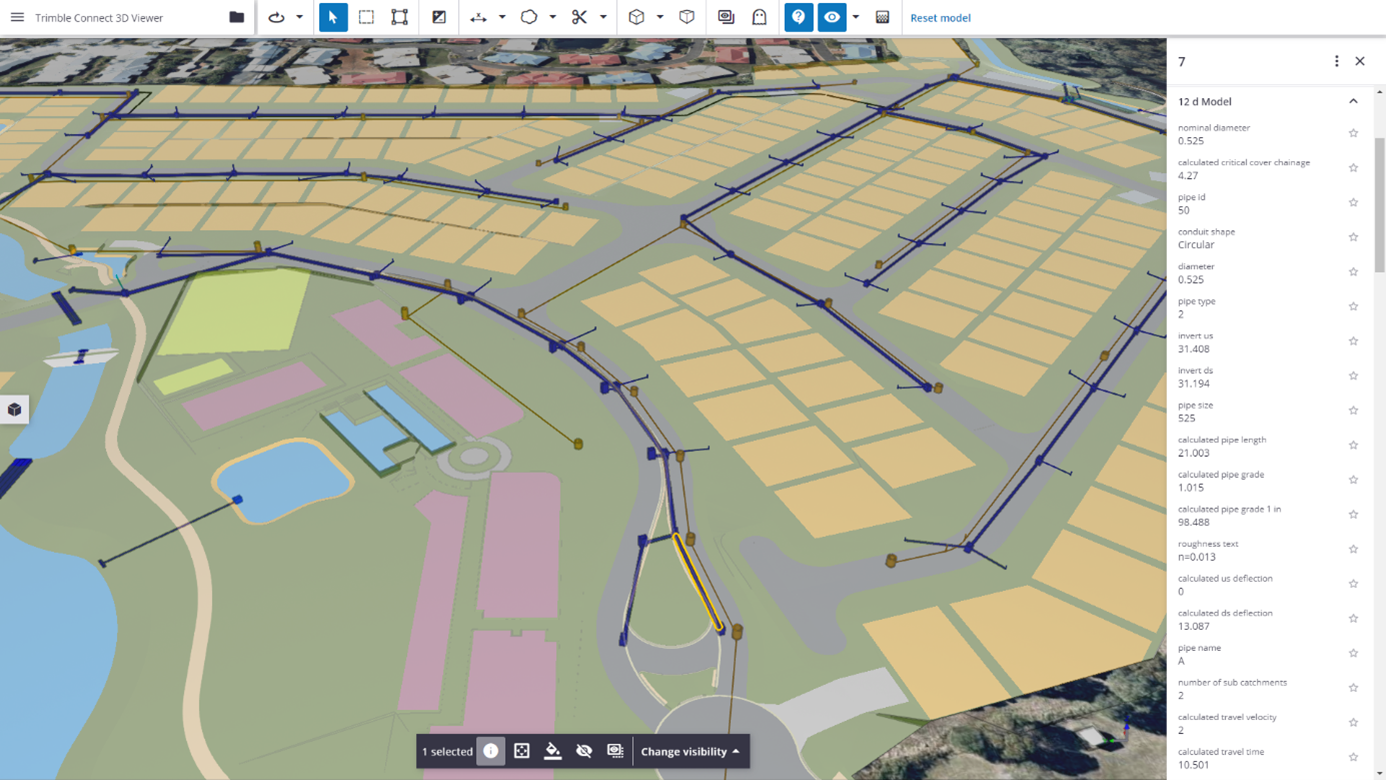The height and width of the screenshot is (780, 1386).
Task: Zoom to selected object icon
Action: point(522,751)
